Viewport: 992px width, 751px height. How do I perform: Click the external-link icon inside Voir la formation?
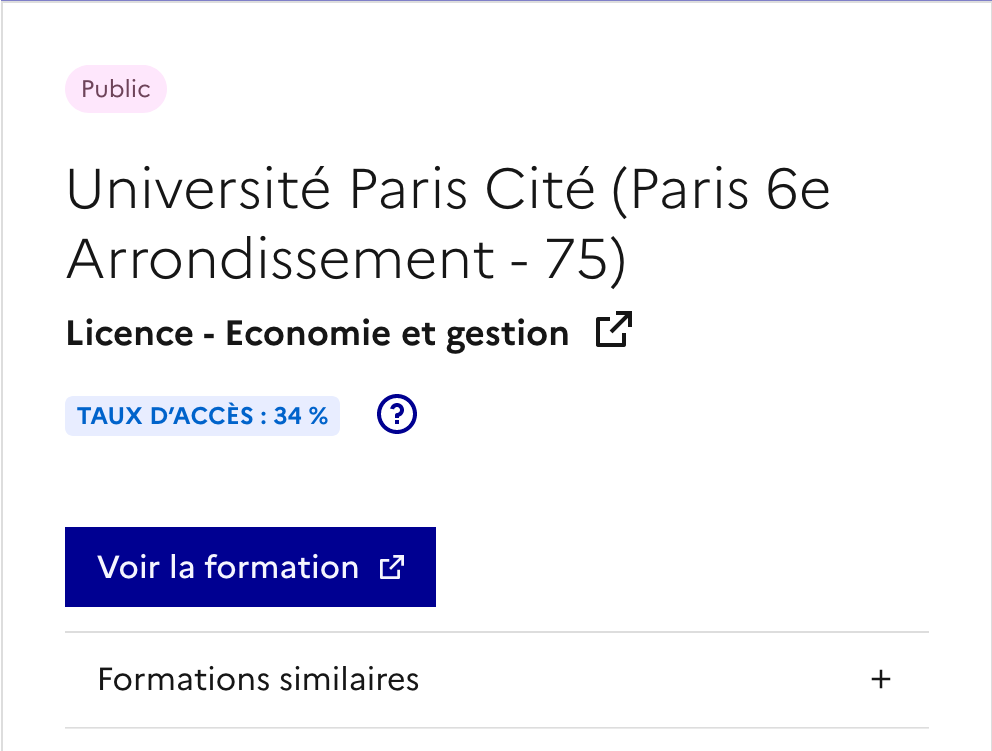[x=391, y=568]
